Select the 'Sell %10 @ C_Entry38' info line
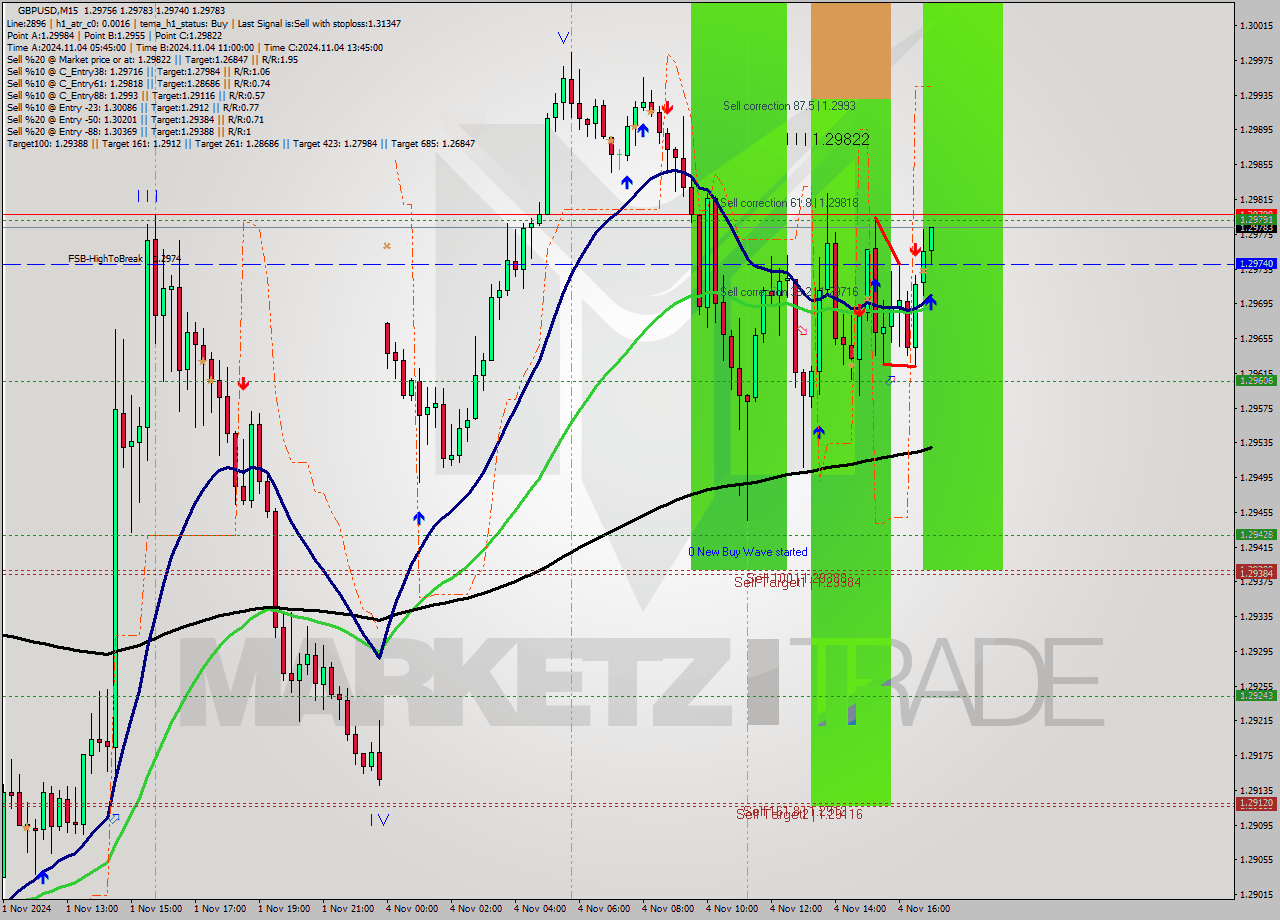This screenshot has height=920, width=1280. pyautogui.click(x=138, y=71)
